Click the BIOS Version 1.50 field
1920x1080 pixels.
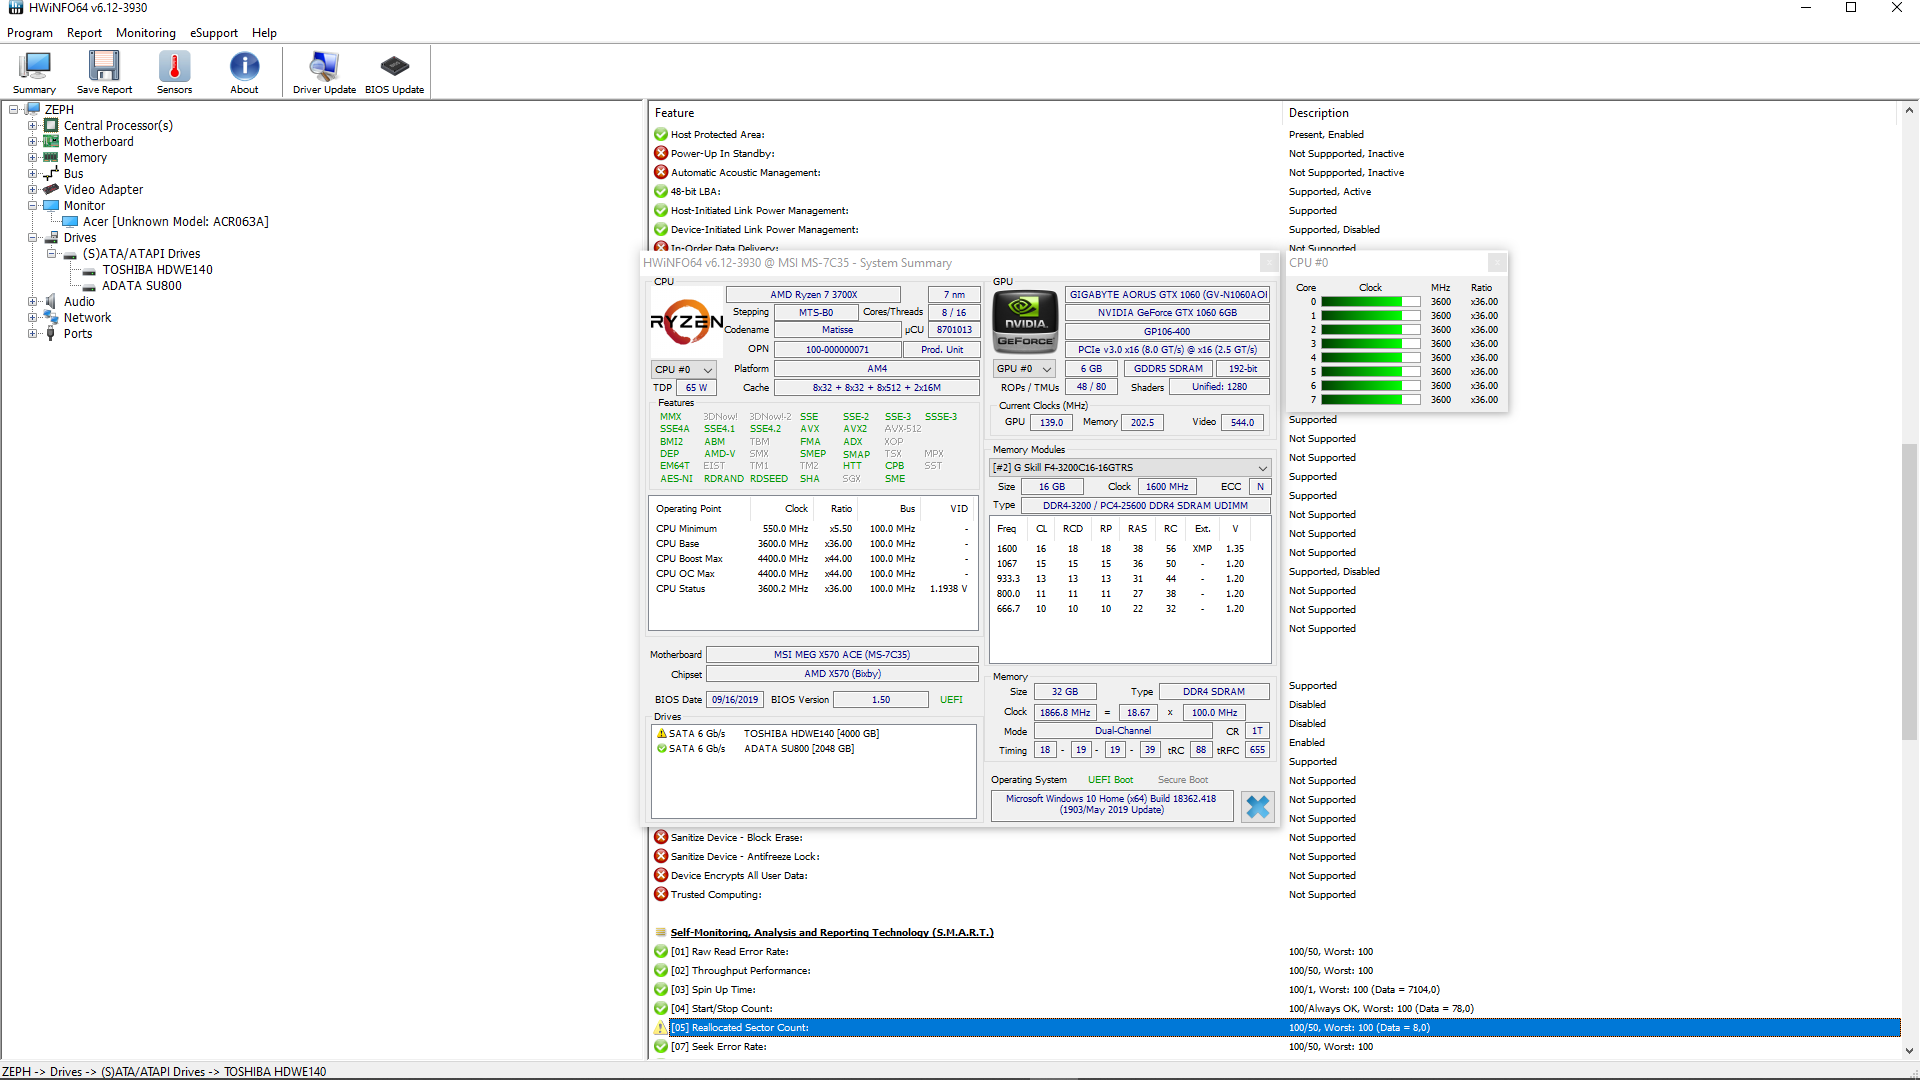pyautogui.click(x=880, y=700)
